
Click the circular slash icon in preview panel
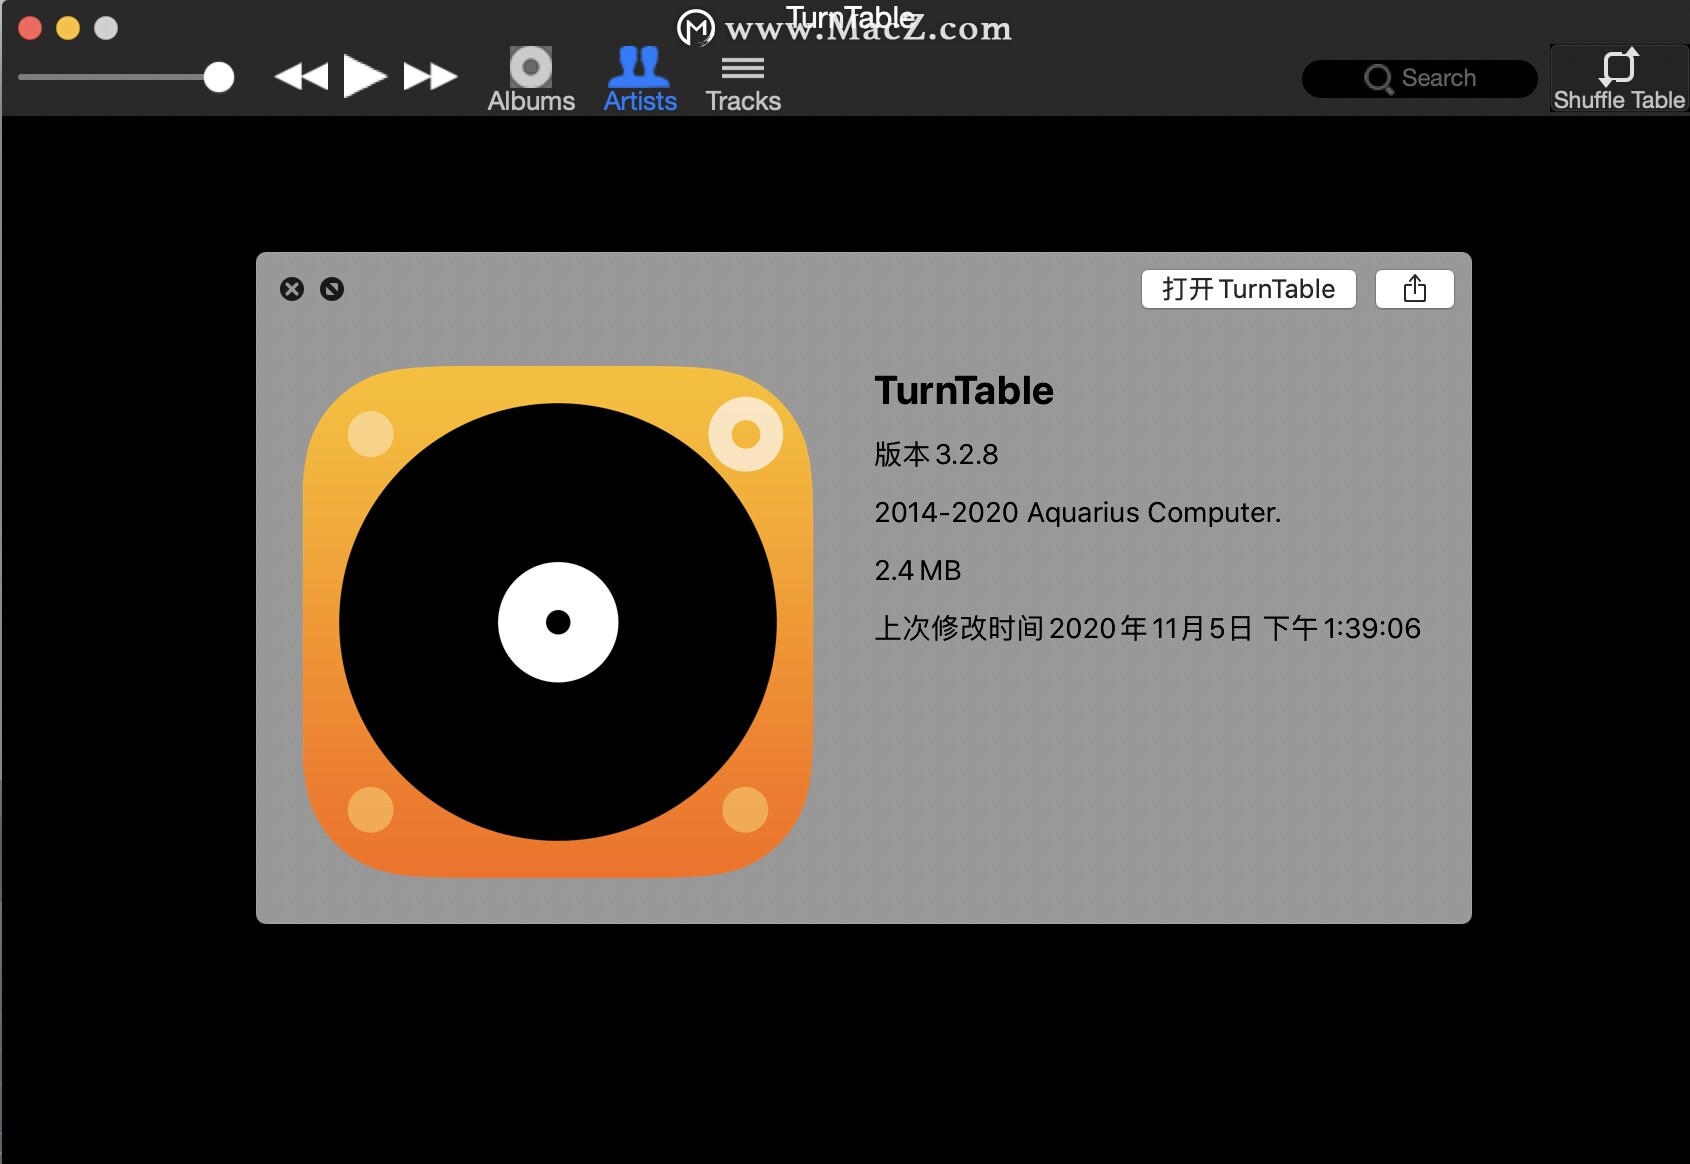pyautogui.click(x=332, y=289)
